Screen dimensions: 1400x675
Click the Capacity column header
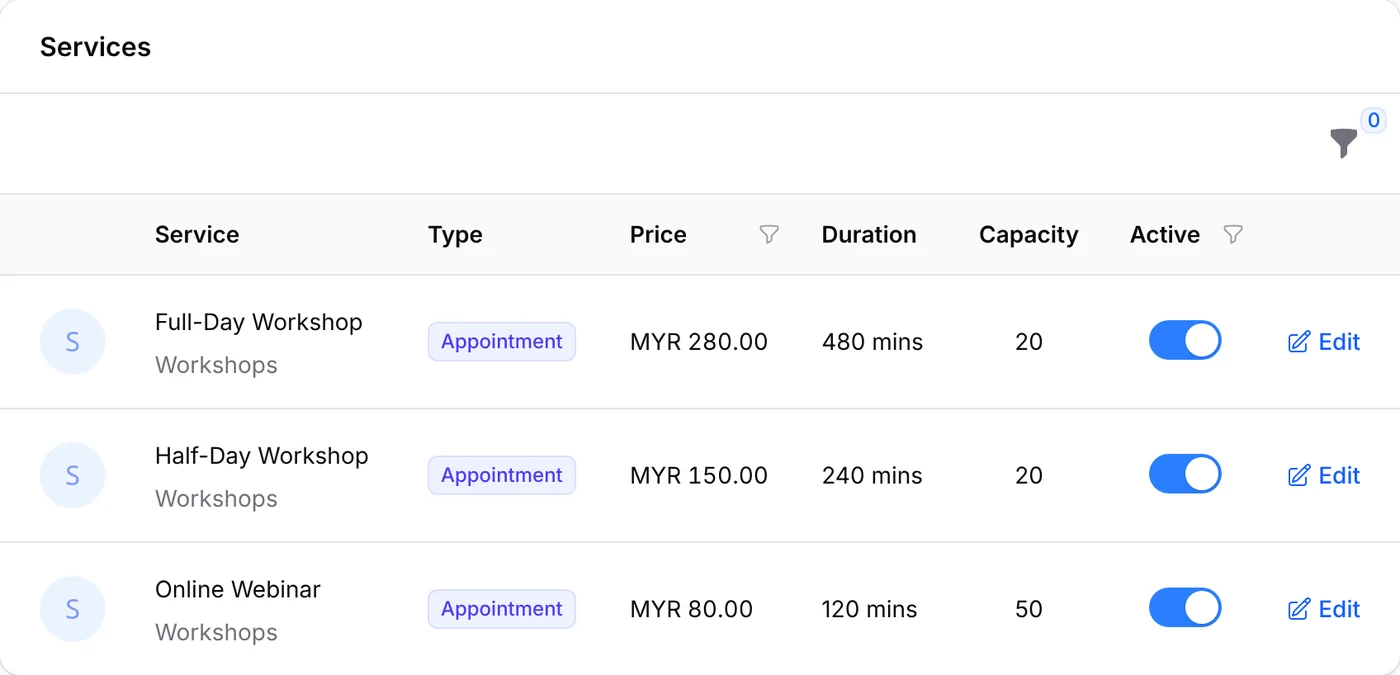click(x=1029, y=235)
